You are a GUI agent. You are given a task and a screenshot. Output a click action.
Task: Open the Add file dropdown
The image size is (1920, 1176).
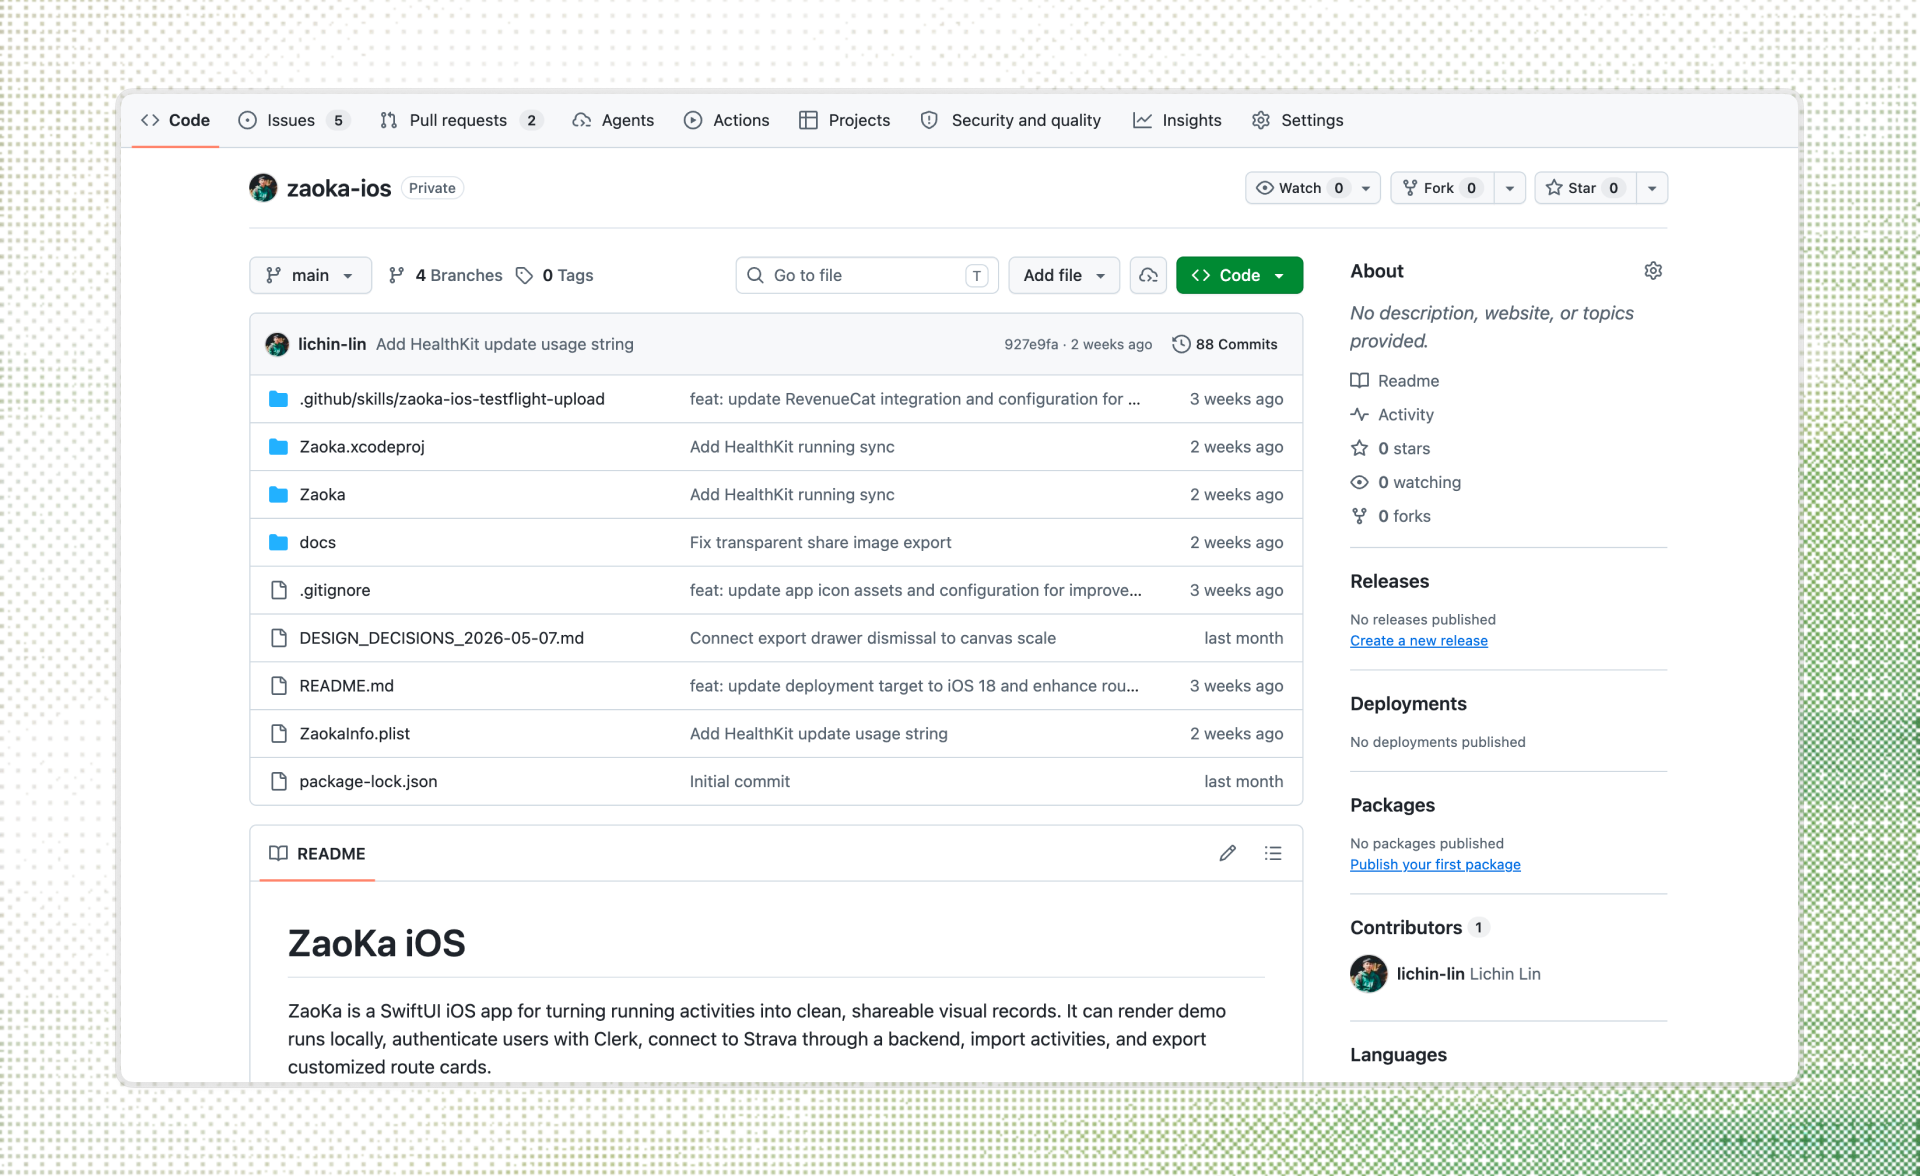(1064, 275)
